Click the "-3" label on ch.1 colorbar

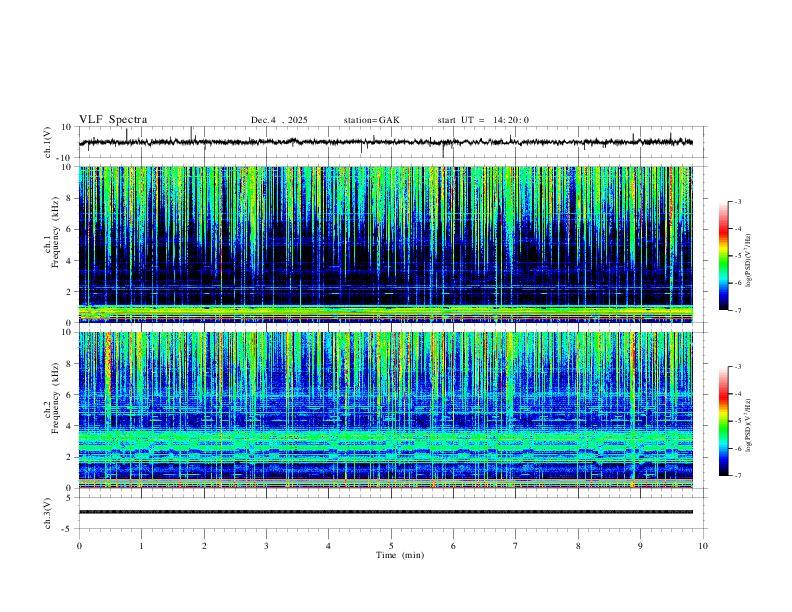tap(737, 201)
